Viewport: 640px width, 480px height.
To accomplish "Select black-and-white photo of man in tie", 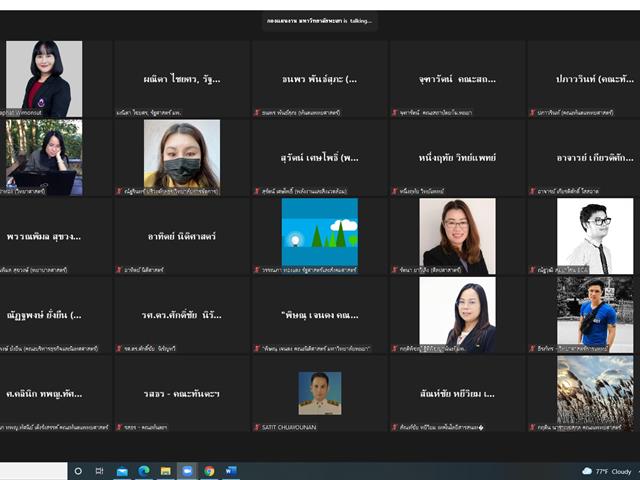I will tap(595, 236).
